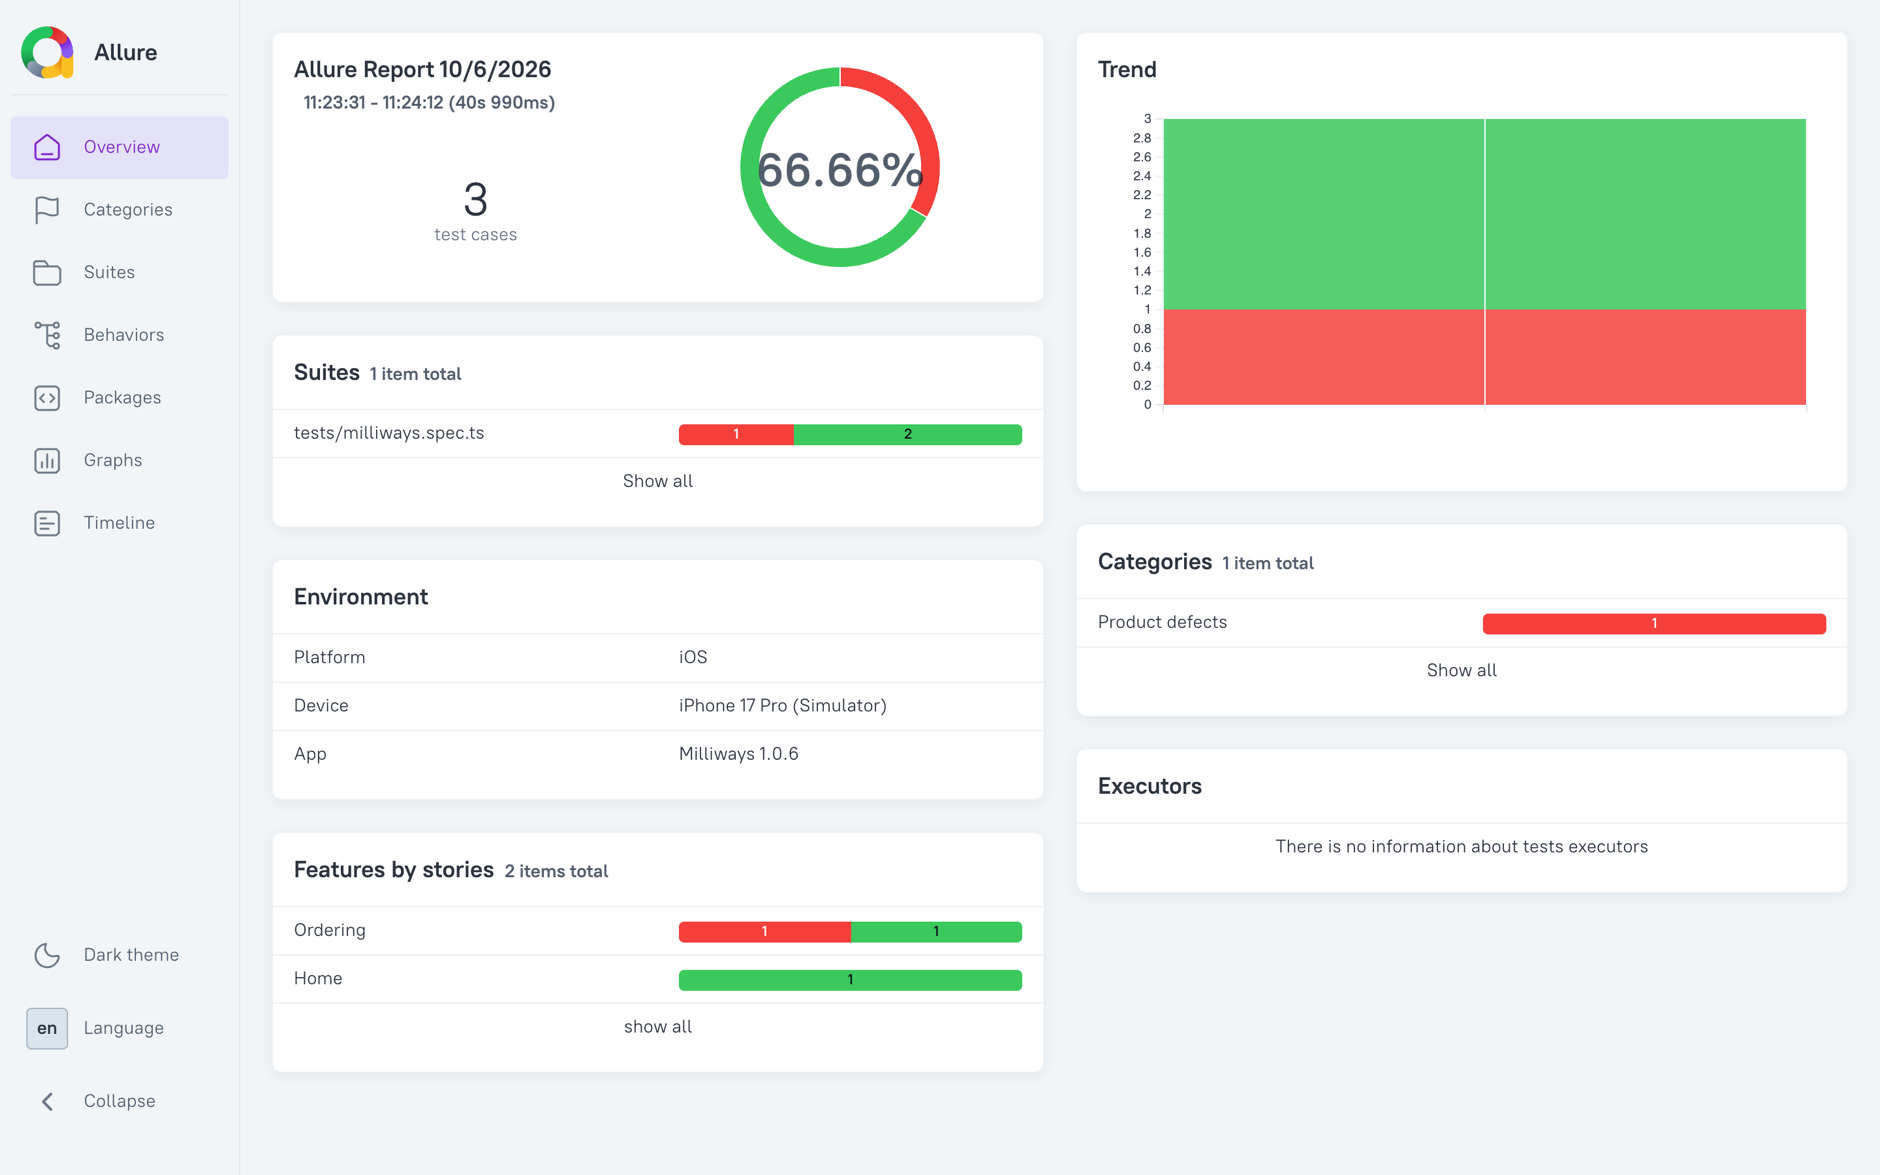Click the red segment of the Ordering bar
The width and height of the screenshot is (1880, 1175).
pos(765,932)
